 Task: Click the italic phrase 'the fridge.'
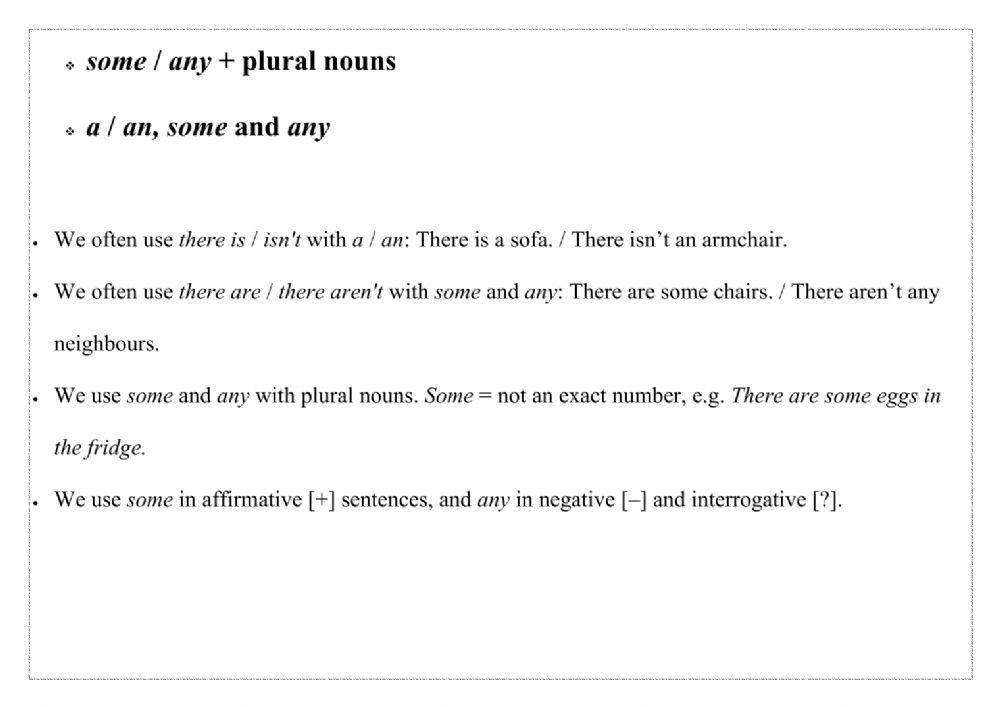coord(100,449)
